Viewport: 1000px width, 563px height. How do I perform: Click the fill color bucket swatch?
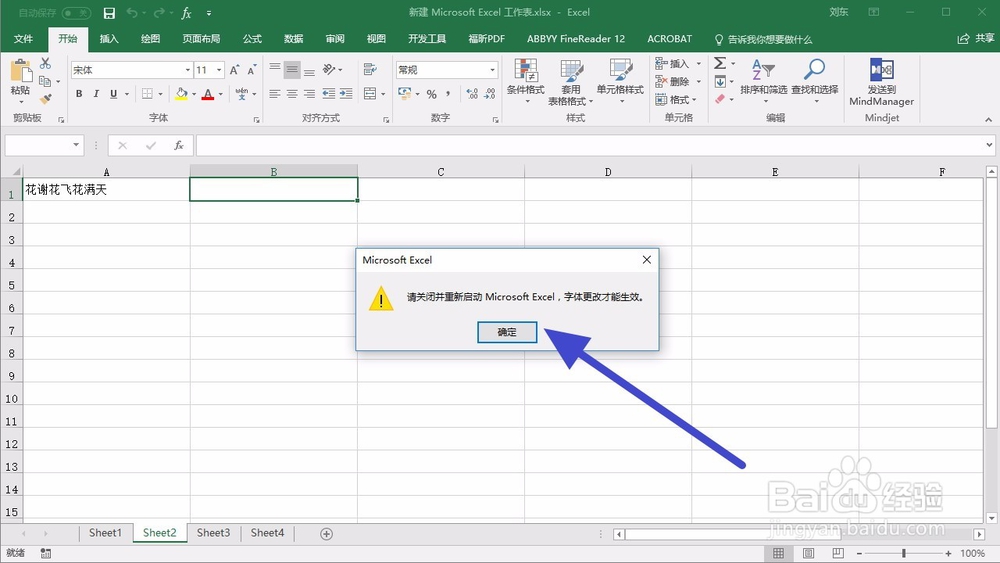(182, 94)
